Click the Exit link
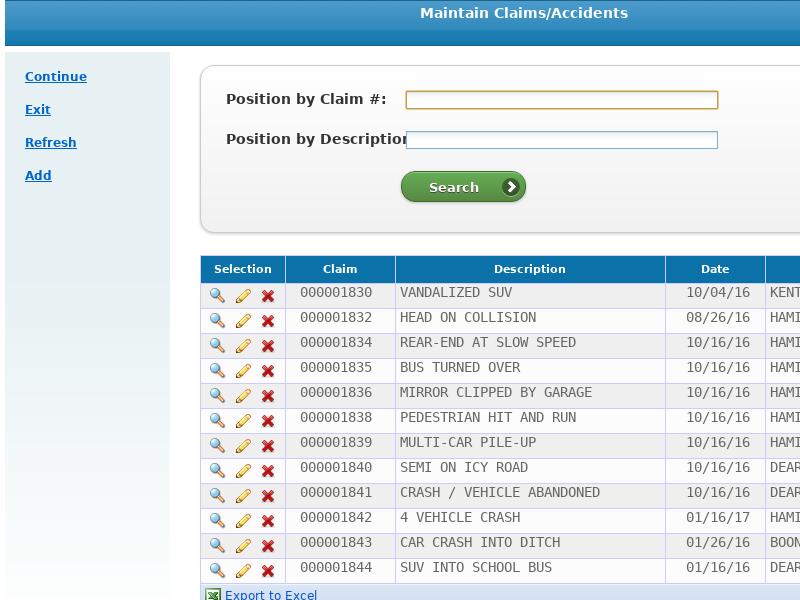This screenshot has height=600, width=800. click(x=38, y=110)
